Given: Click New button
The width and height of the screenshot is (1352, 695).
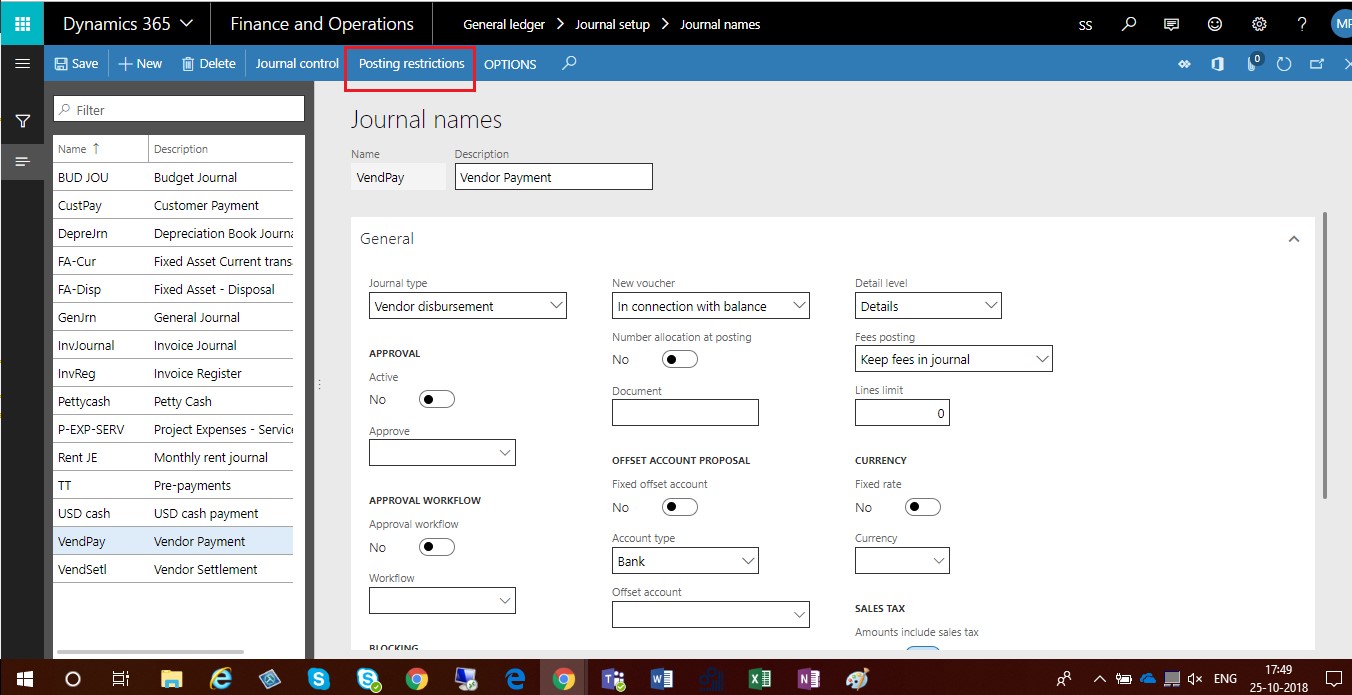Looking at the screenshot, I should coord(140,63).
